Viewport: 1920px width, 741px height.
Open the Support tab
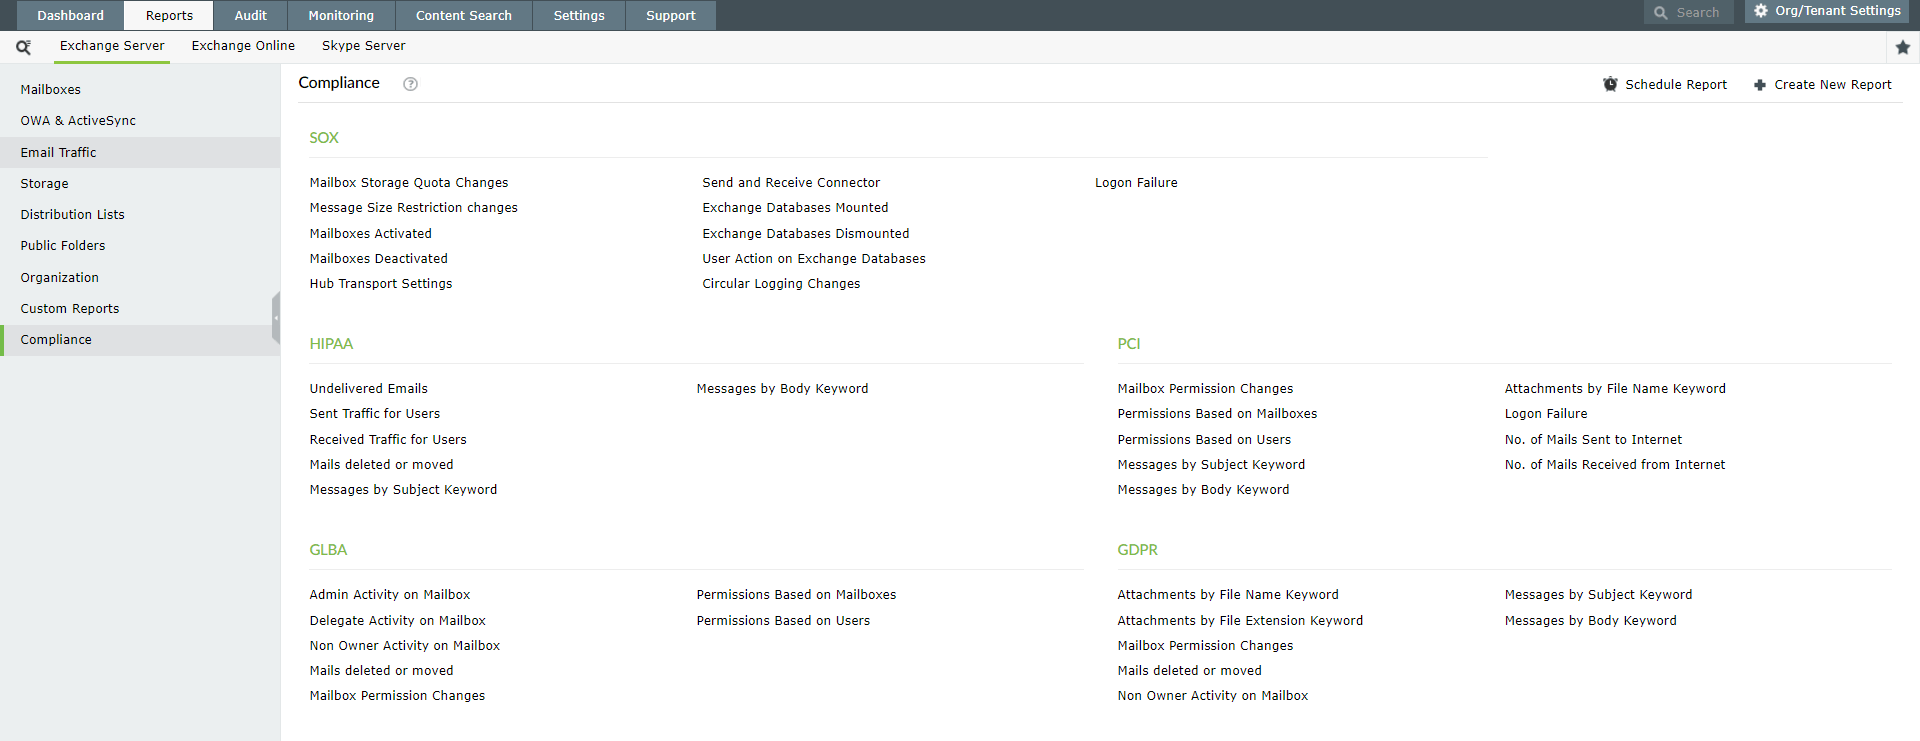670,15
